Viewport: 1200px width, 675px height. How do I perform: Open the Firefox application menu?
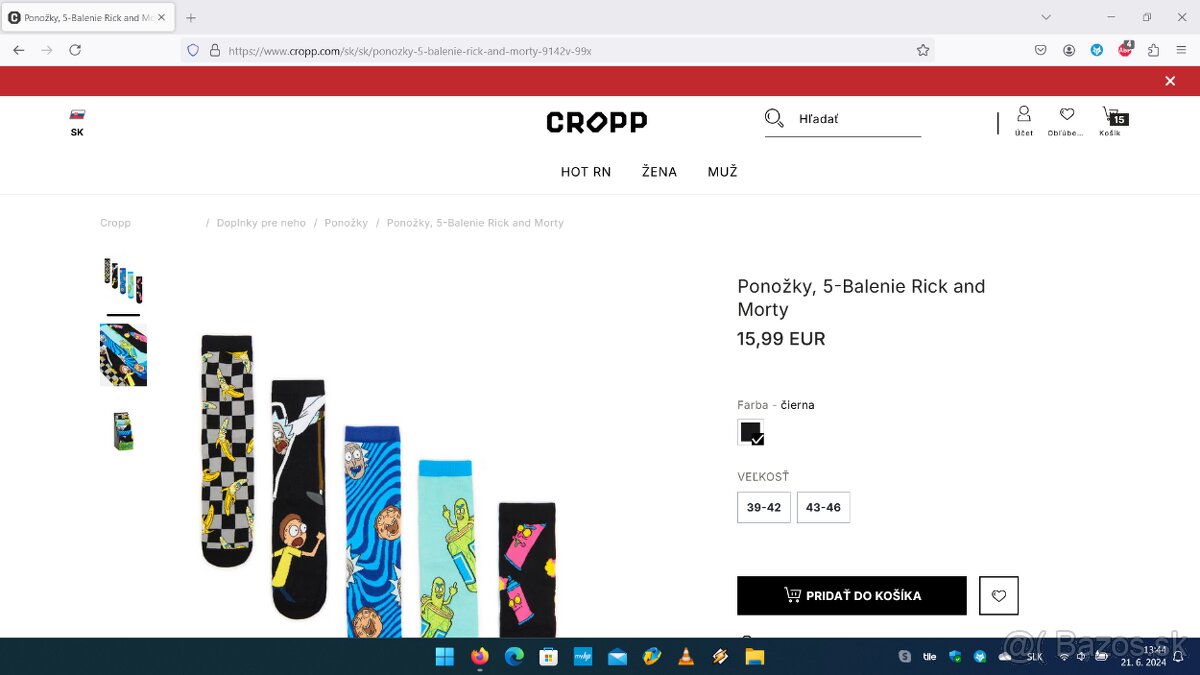pos(1181,50)
